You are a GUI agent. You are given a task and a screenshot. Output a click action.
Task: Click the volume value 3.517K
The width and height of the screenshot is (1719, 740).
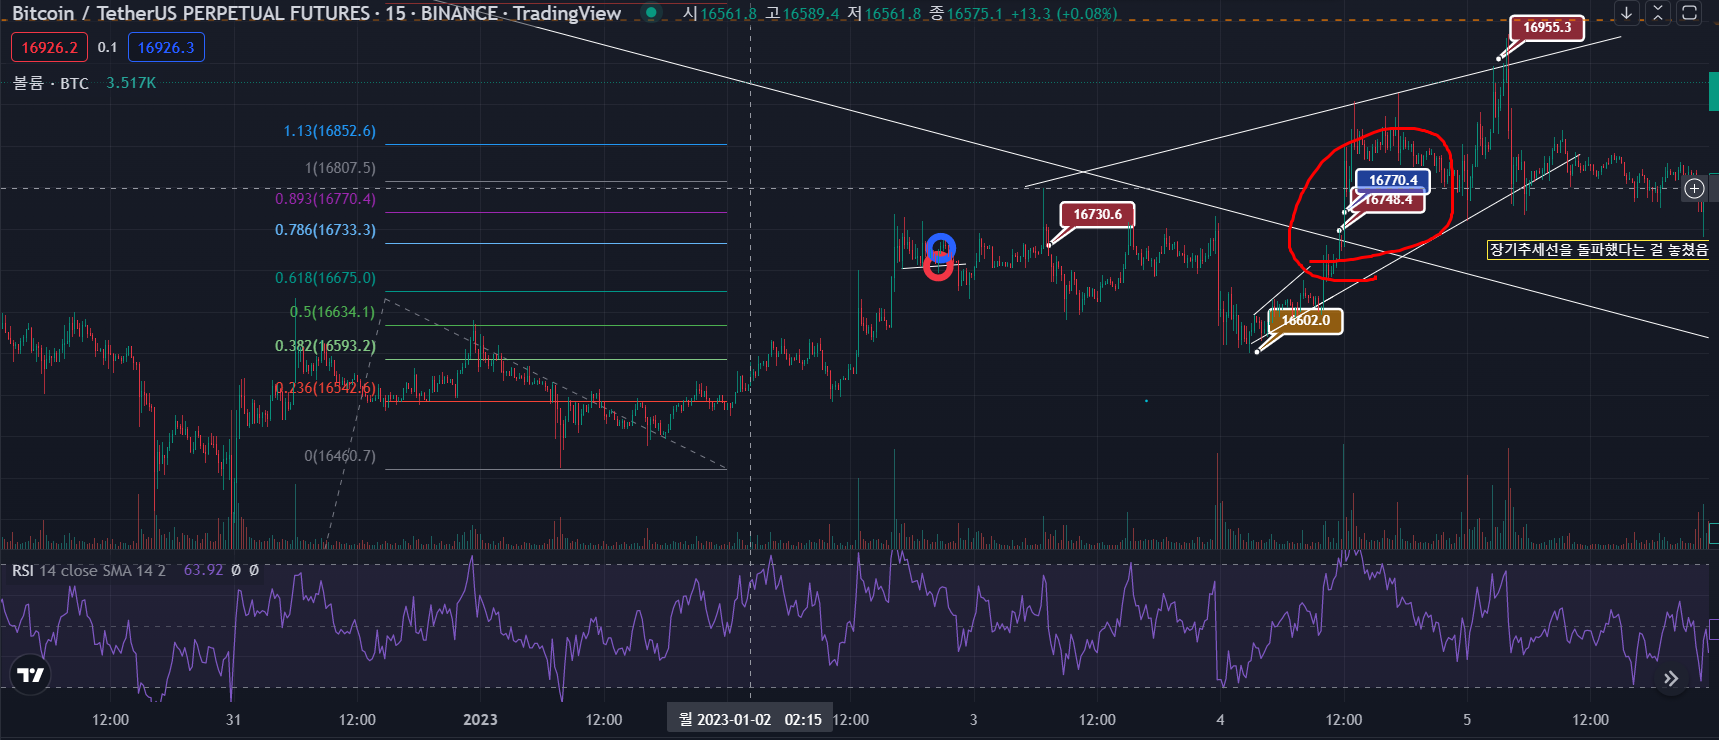[131, 83]
